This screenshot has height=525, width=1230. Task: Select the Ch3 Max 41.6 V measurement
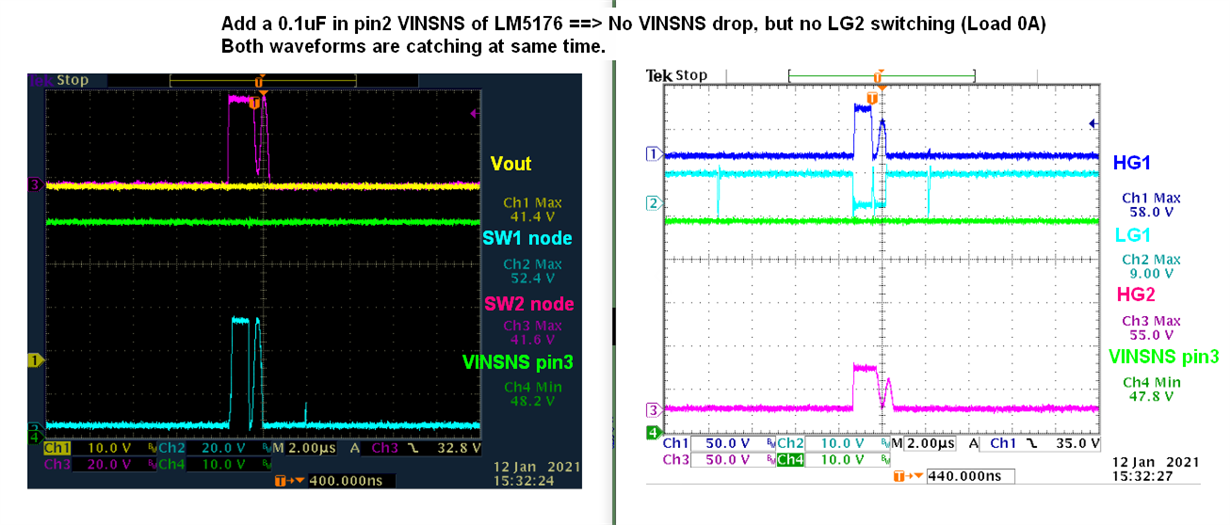(x=534, y=333)
